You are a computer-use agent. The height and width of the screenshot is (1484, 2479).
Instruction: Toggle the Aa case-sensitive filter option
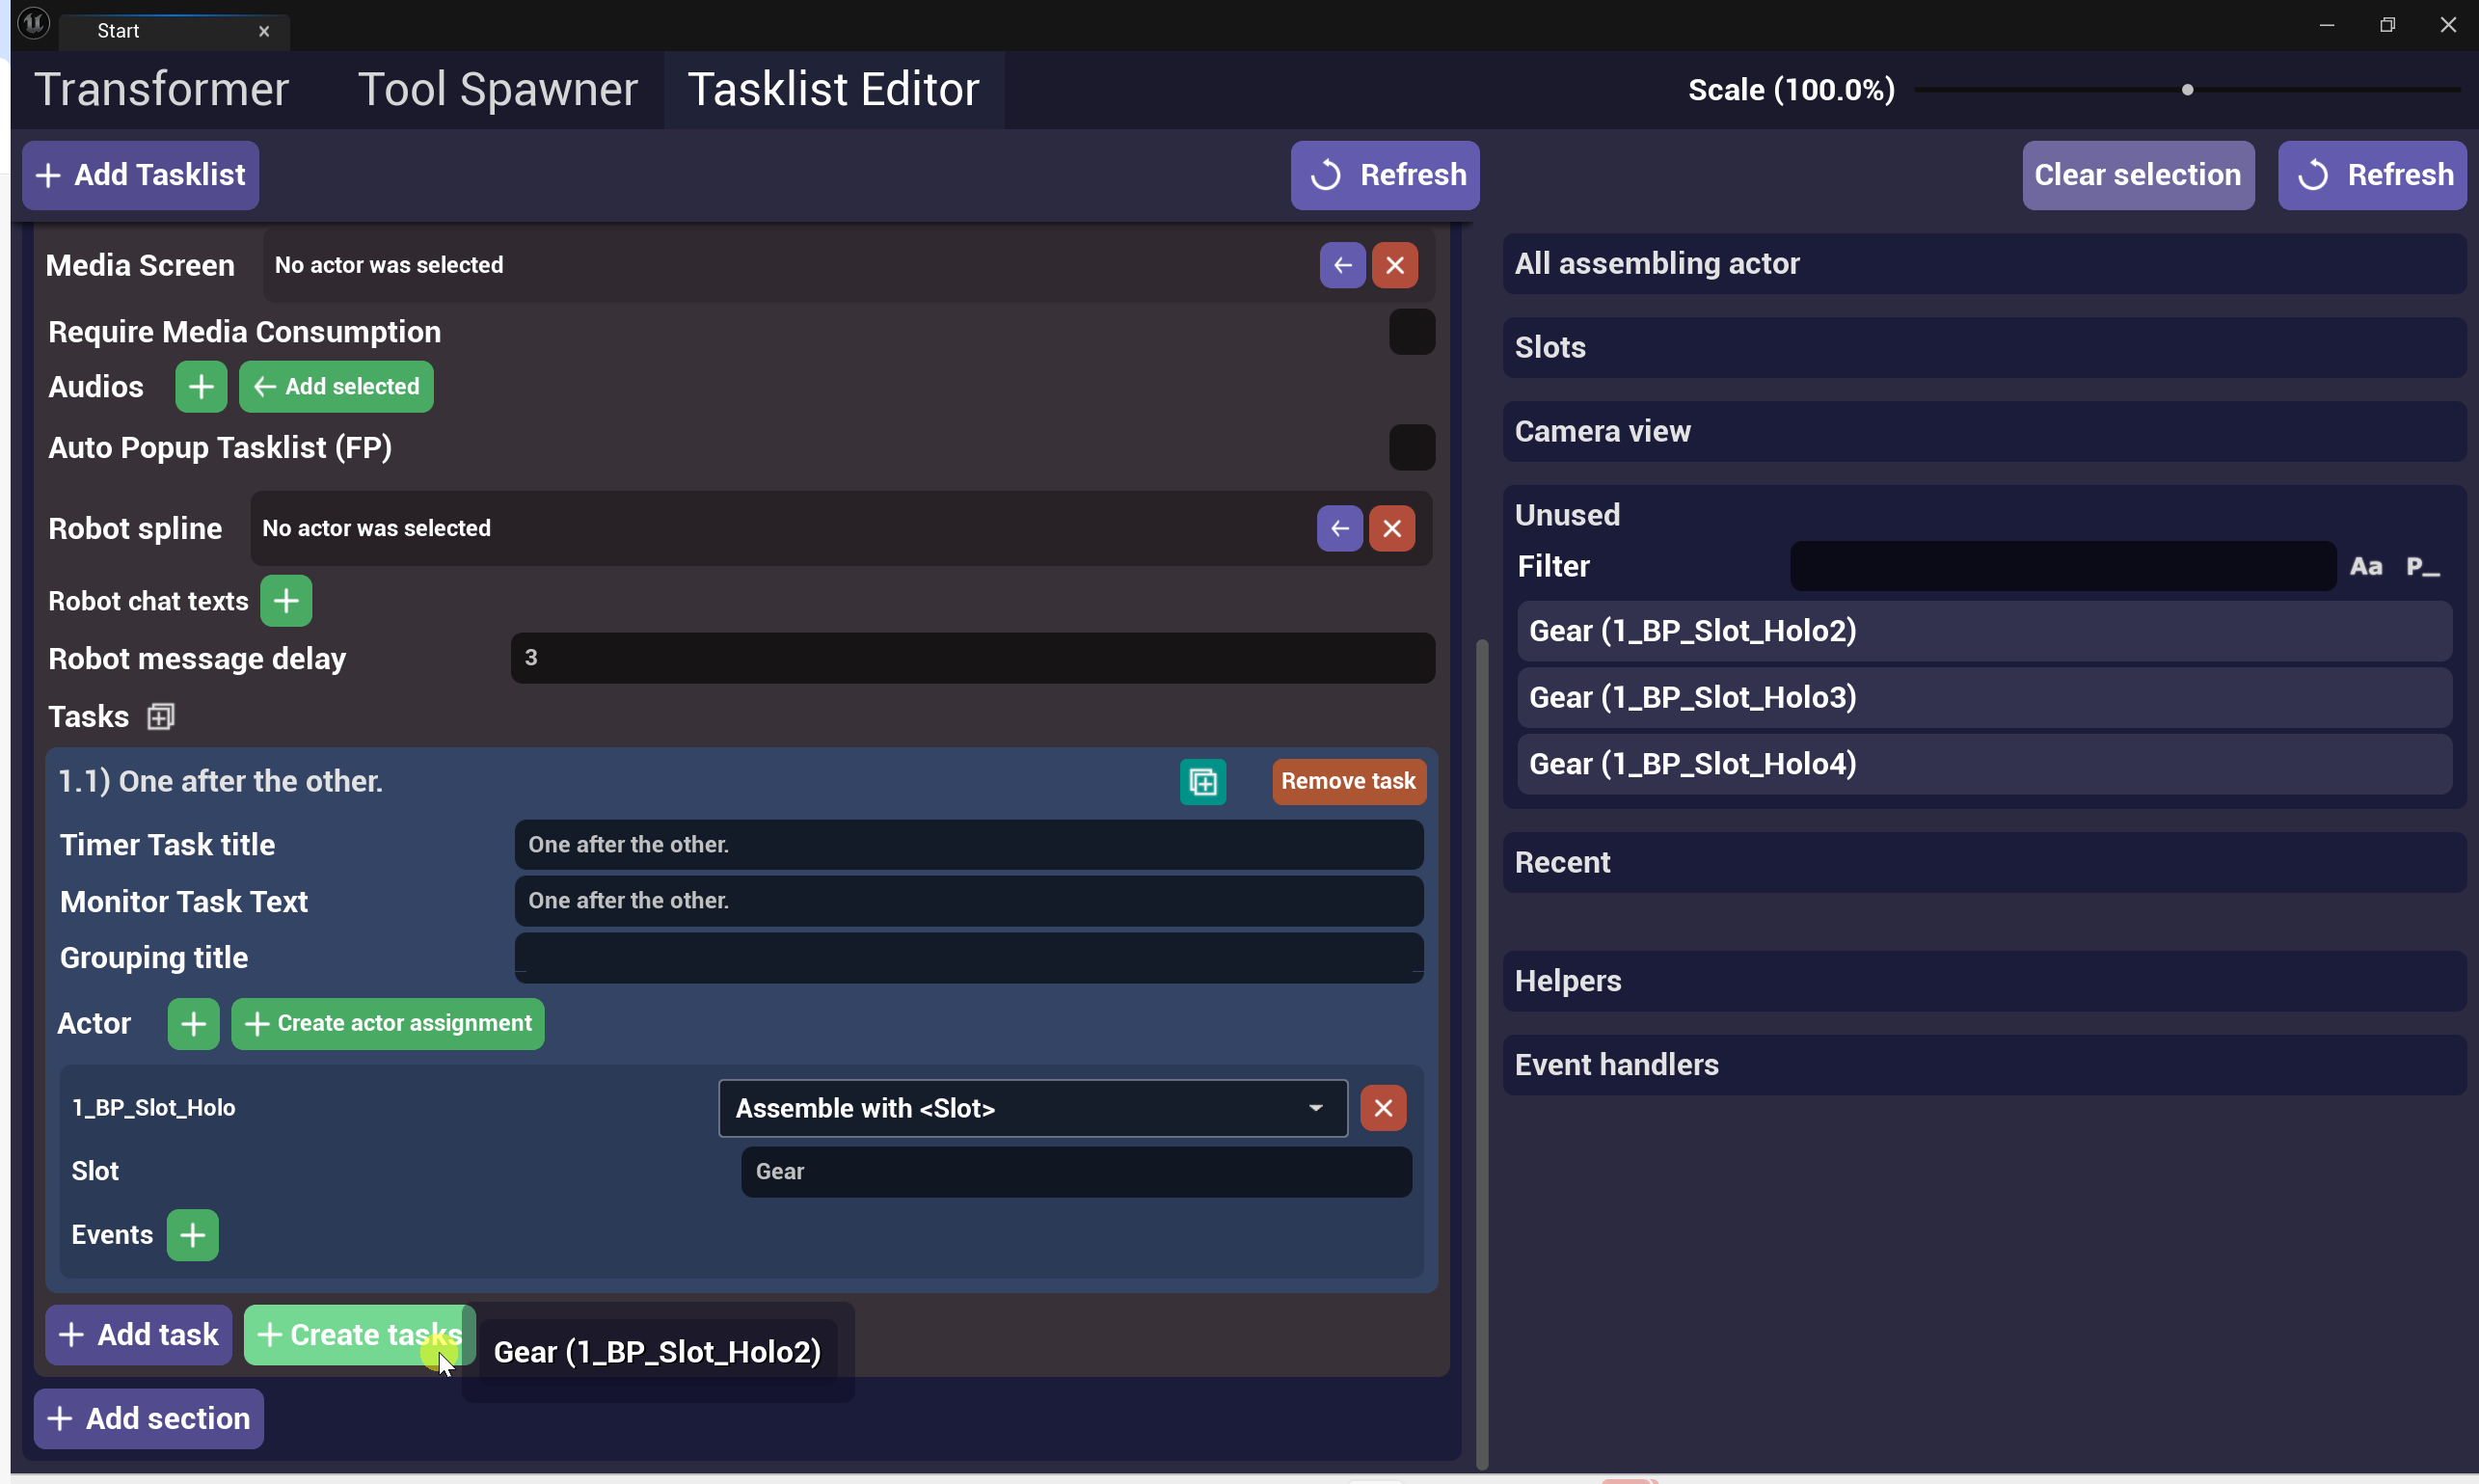coord(2365,567)
